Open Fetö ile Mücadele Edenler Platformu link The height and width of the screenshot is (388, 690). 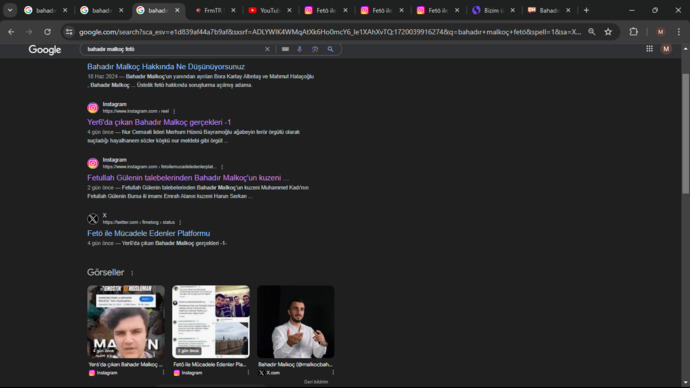[148, 233]
